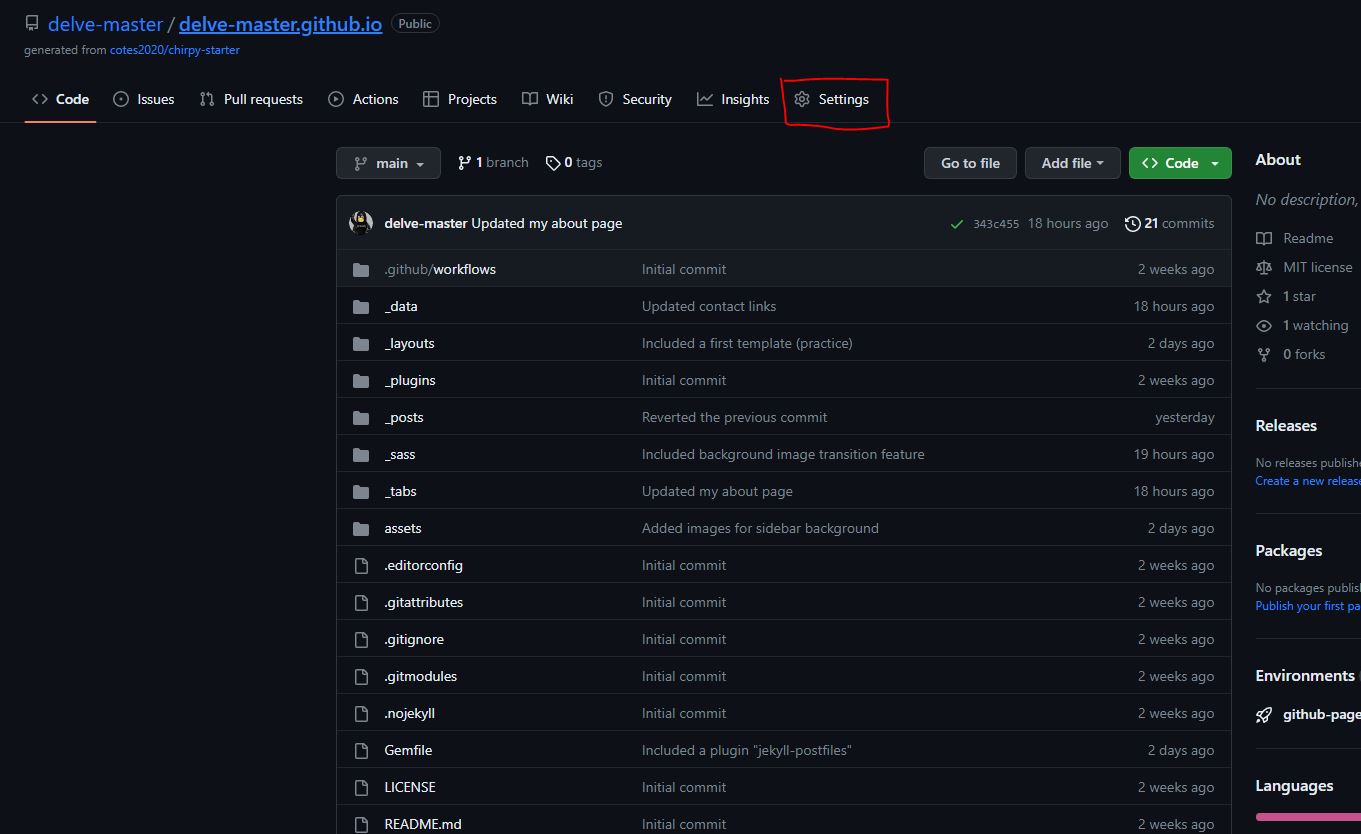Click the rocket icon beside github-pages environment

1264,714
